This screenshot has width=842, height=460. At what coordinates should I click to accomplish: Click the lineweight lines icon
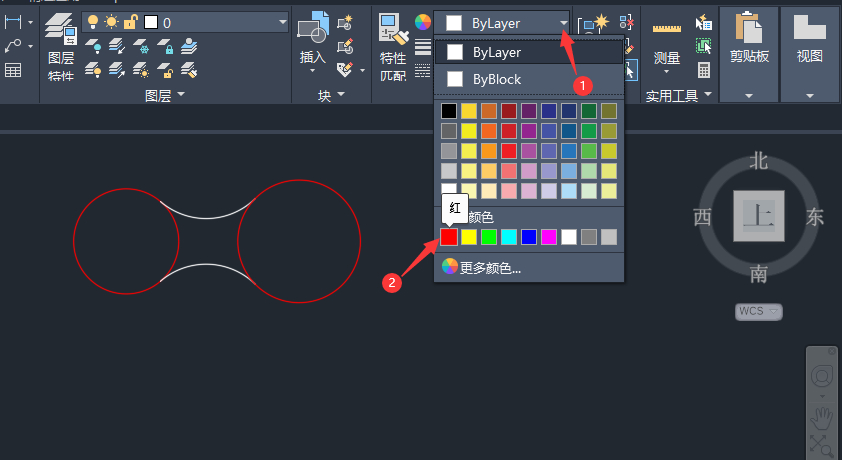coord(423,47)
